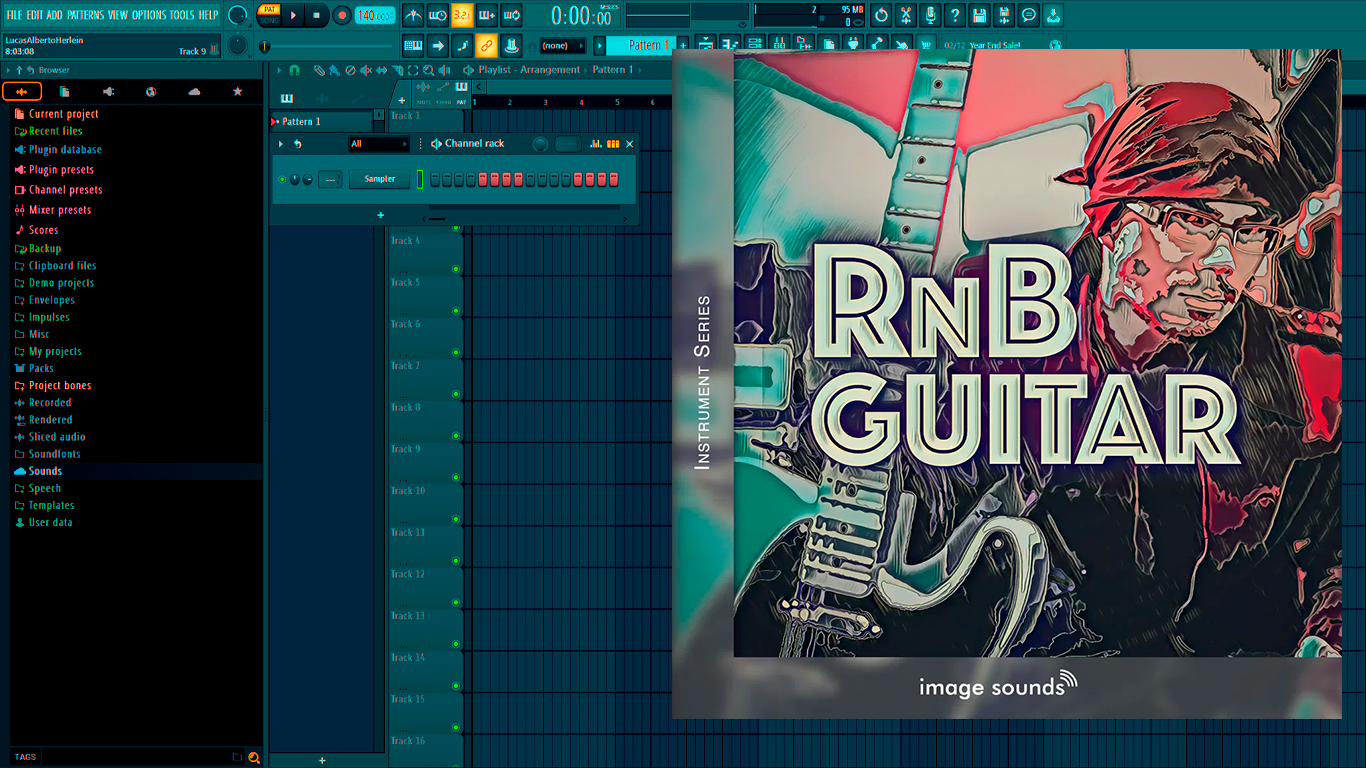Select the zoom magnifier tool in playlist
1366x768 pixels.
pyautogui.click(x=428, y=70)
